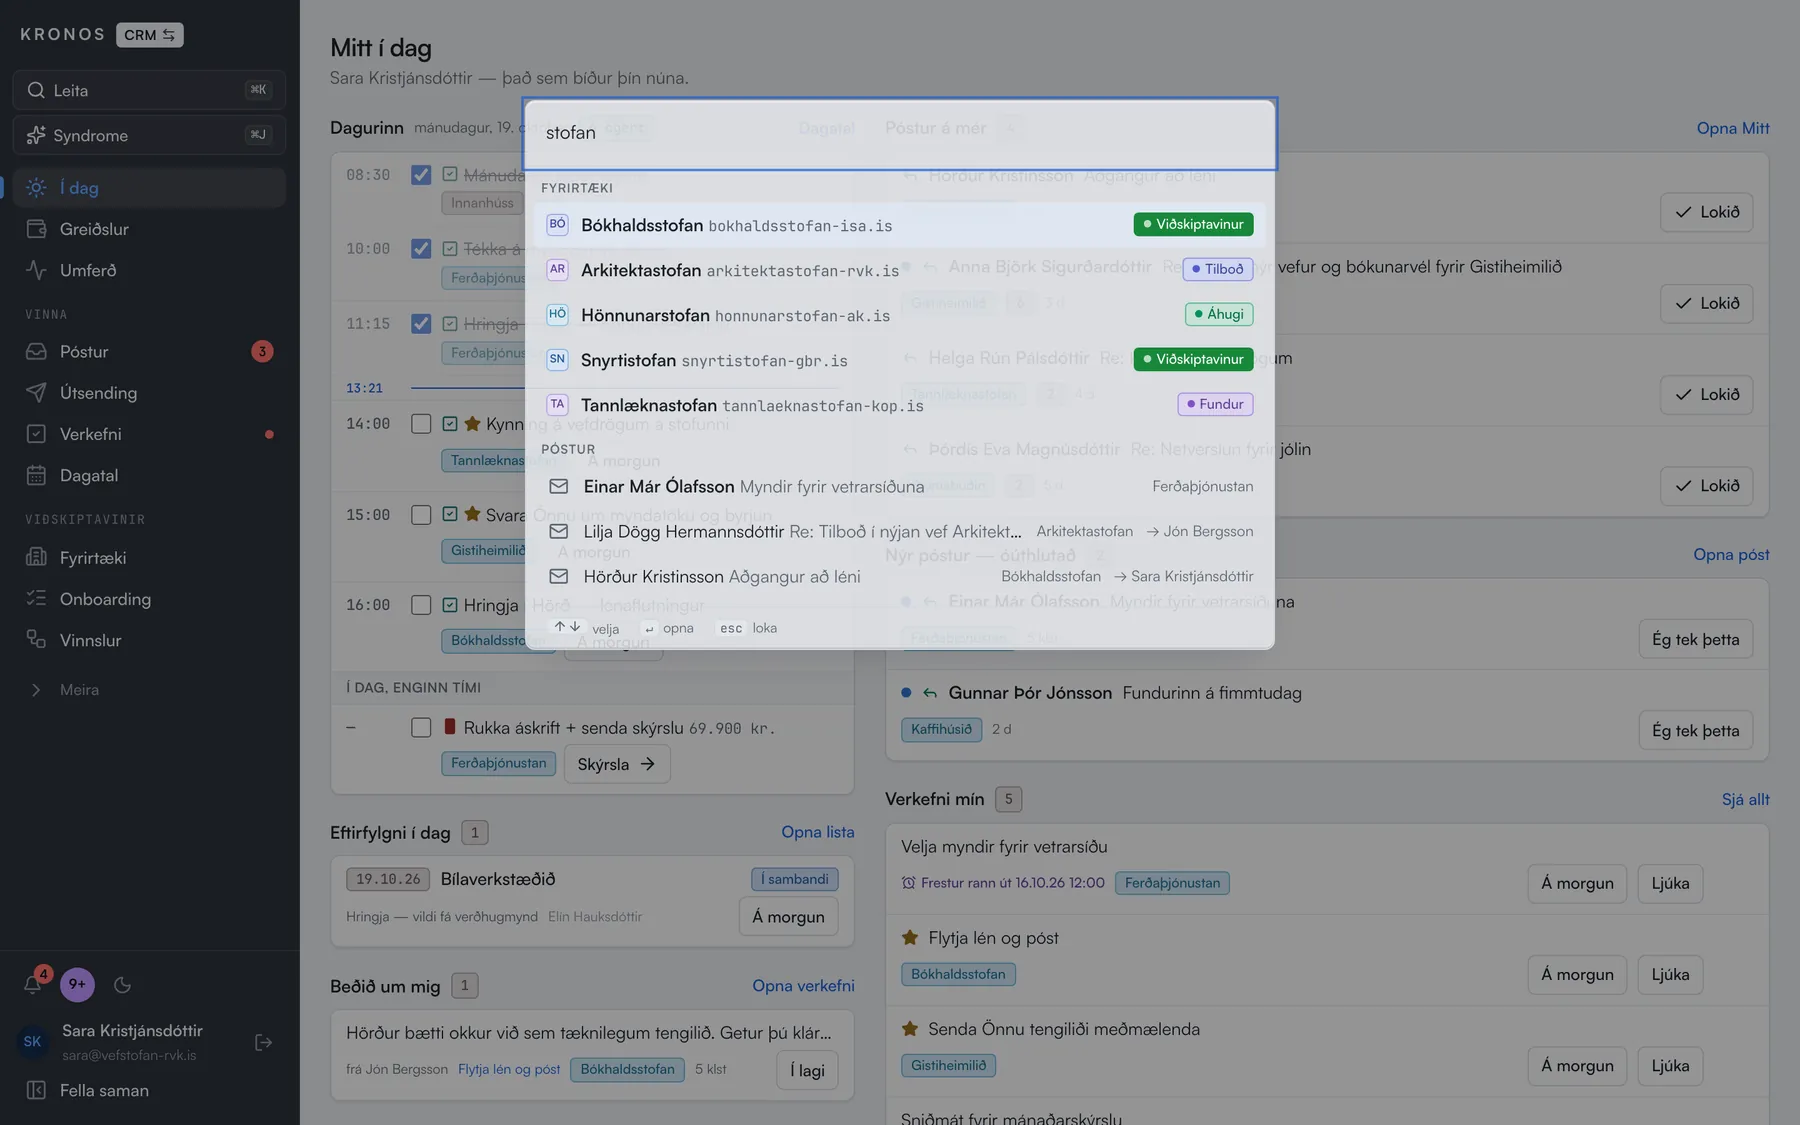Click the CRM switcher badge

[x=150, y=35]
